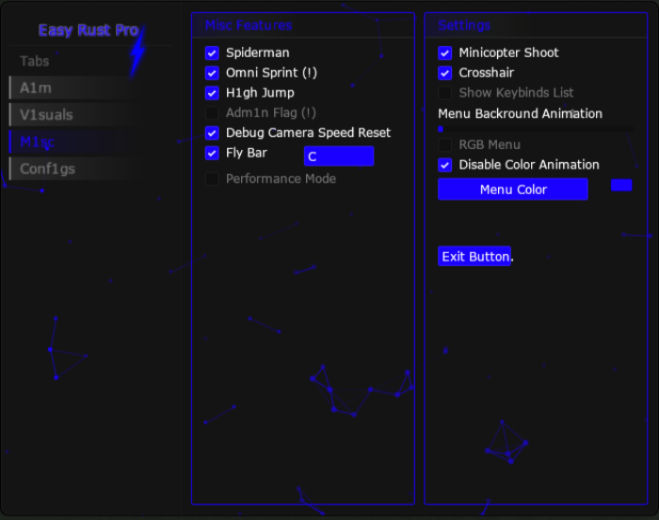Uncheck Disable Color Animation
This screenshot has width=659, height=520.
(x=445, y=165)
